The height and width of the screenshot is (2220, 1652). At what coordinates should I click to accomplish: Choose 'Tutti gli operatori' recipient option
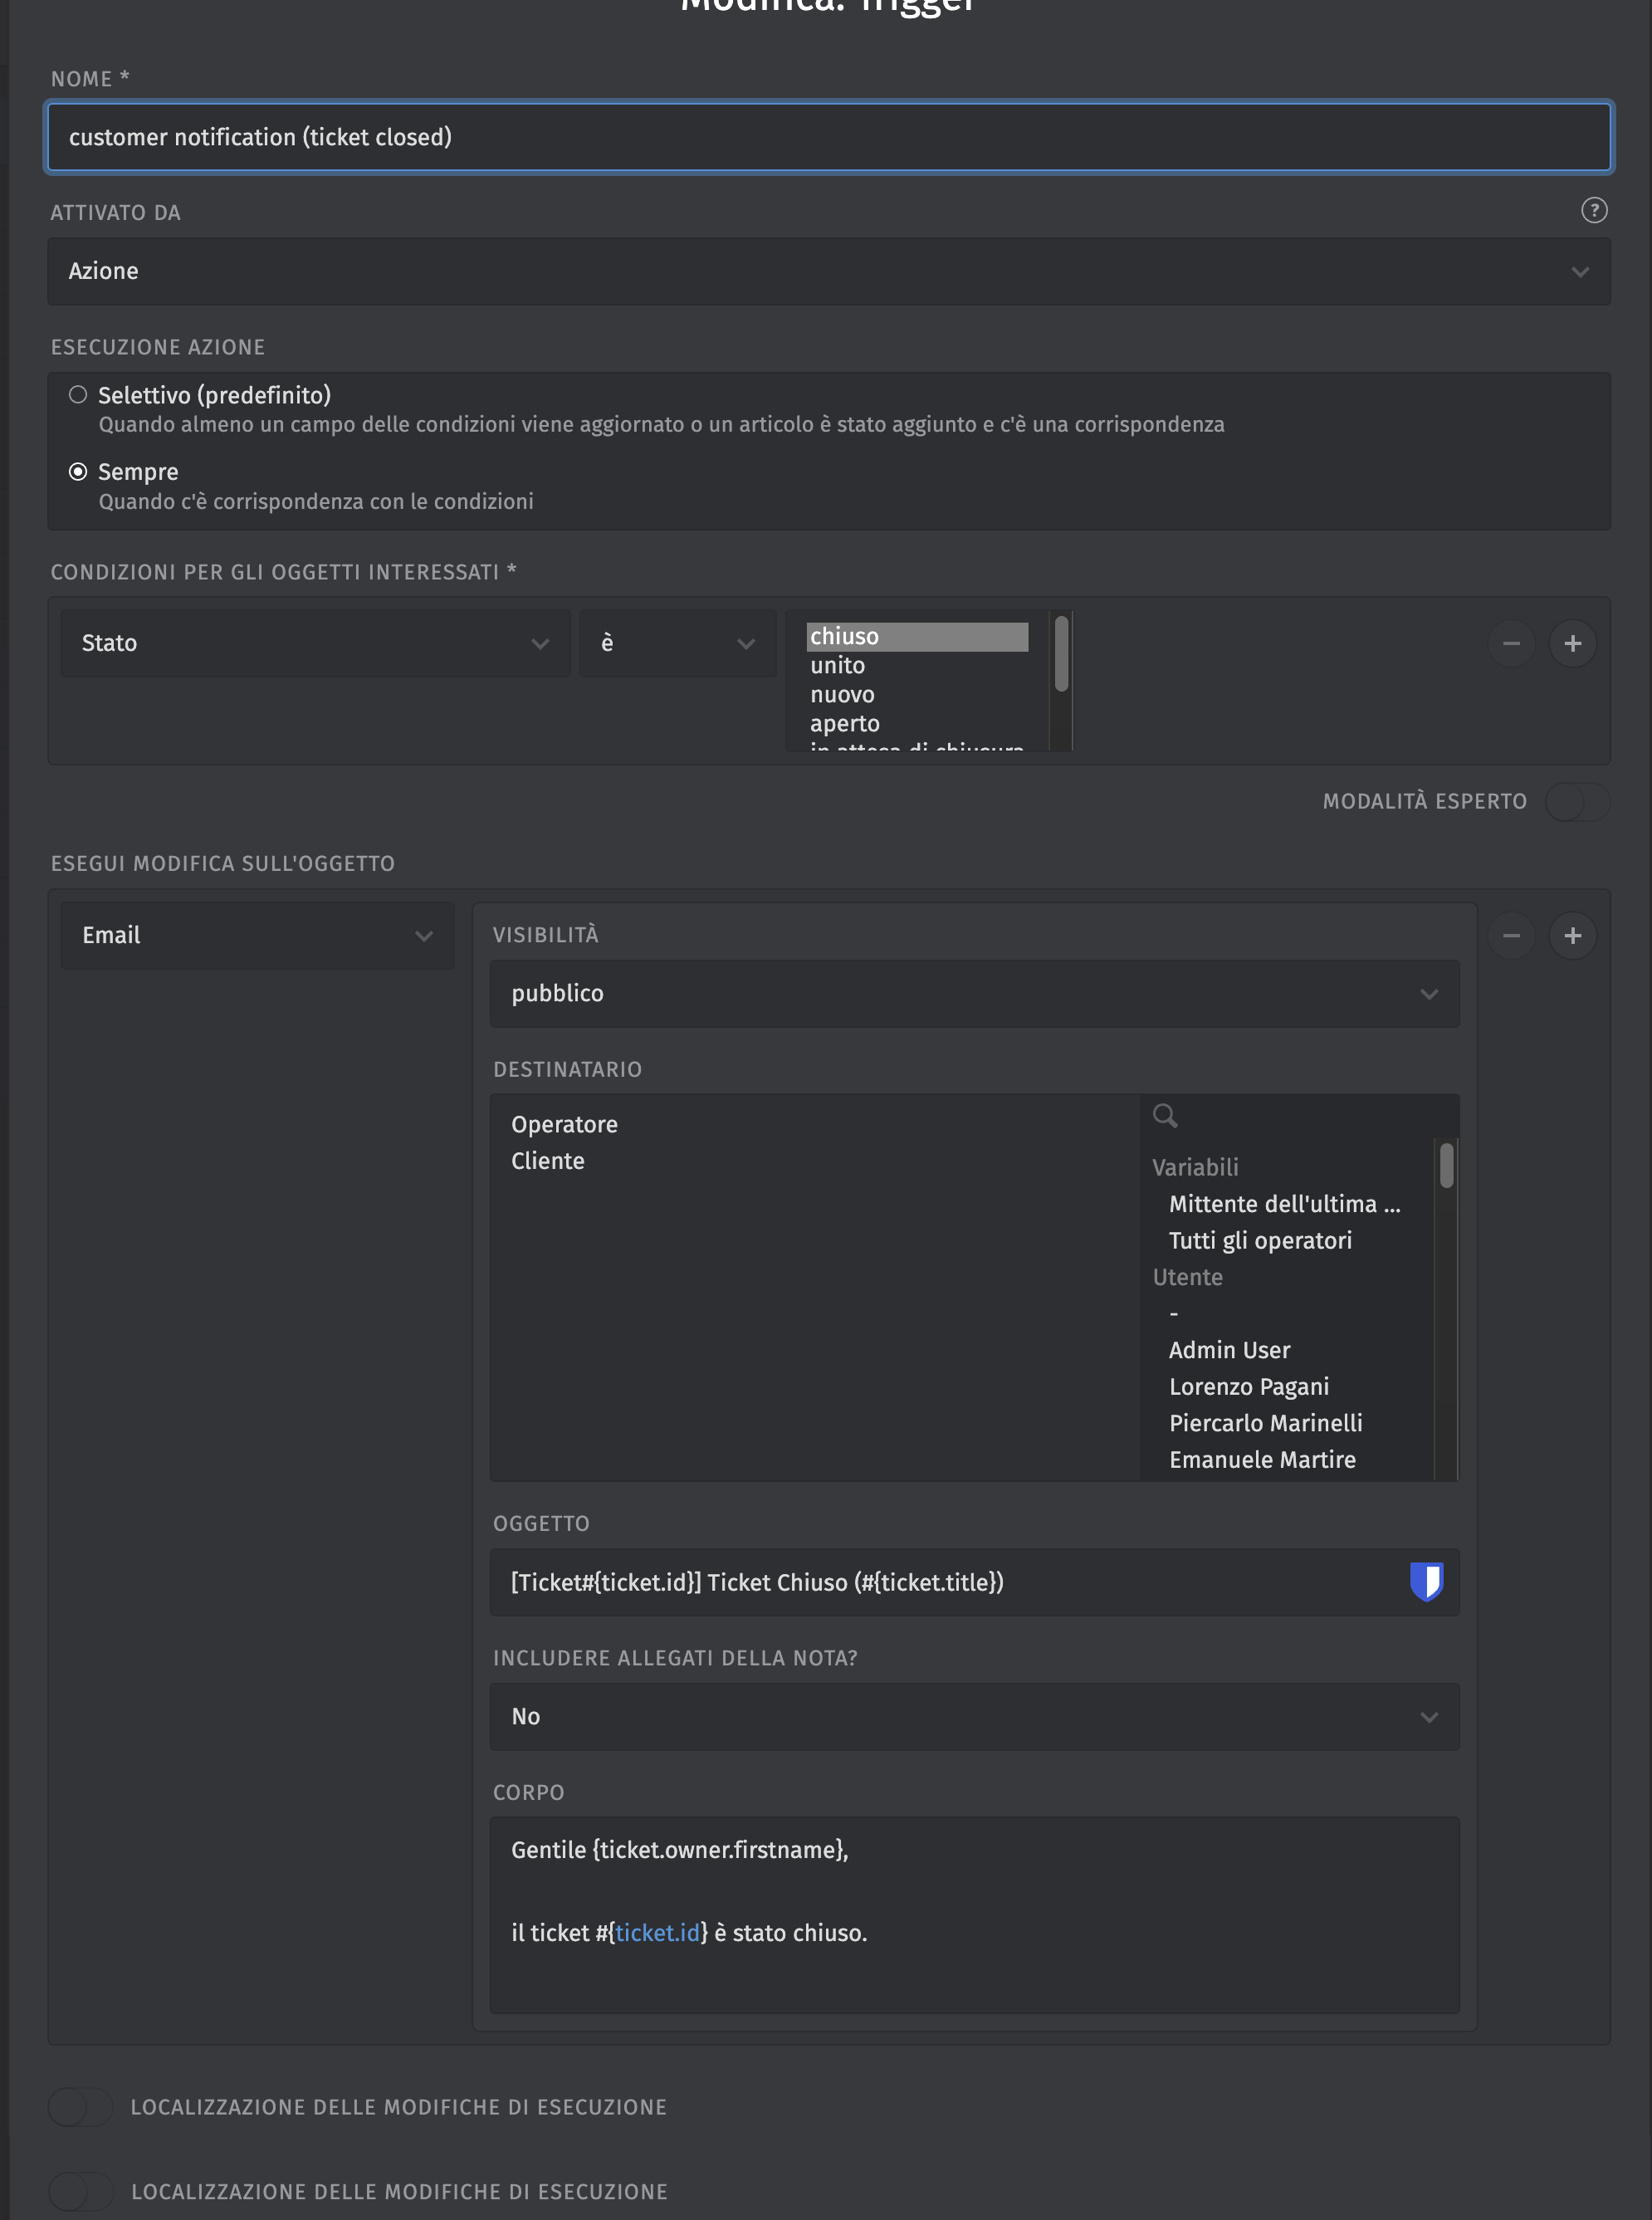click(1260, 1240)
